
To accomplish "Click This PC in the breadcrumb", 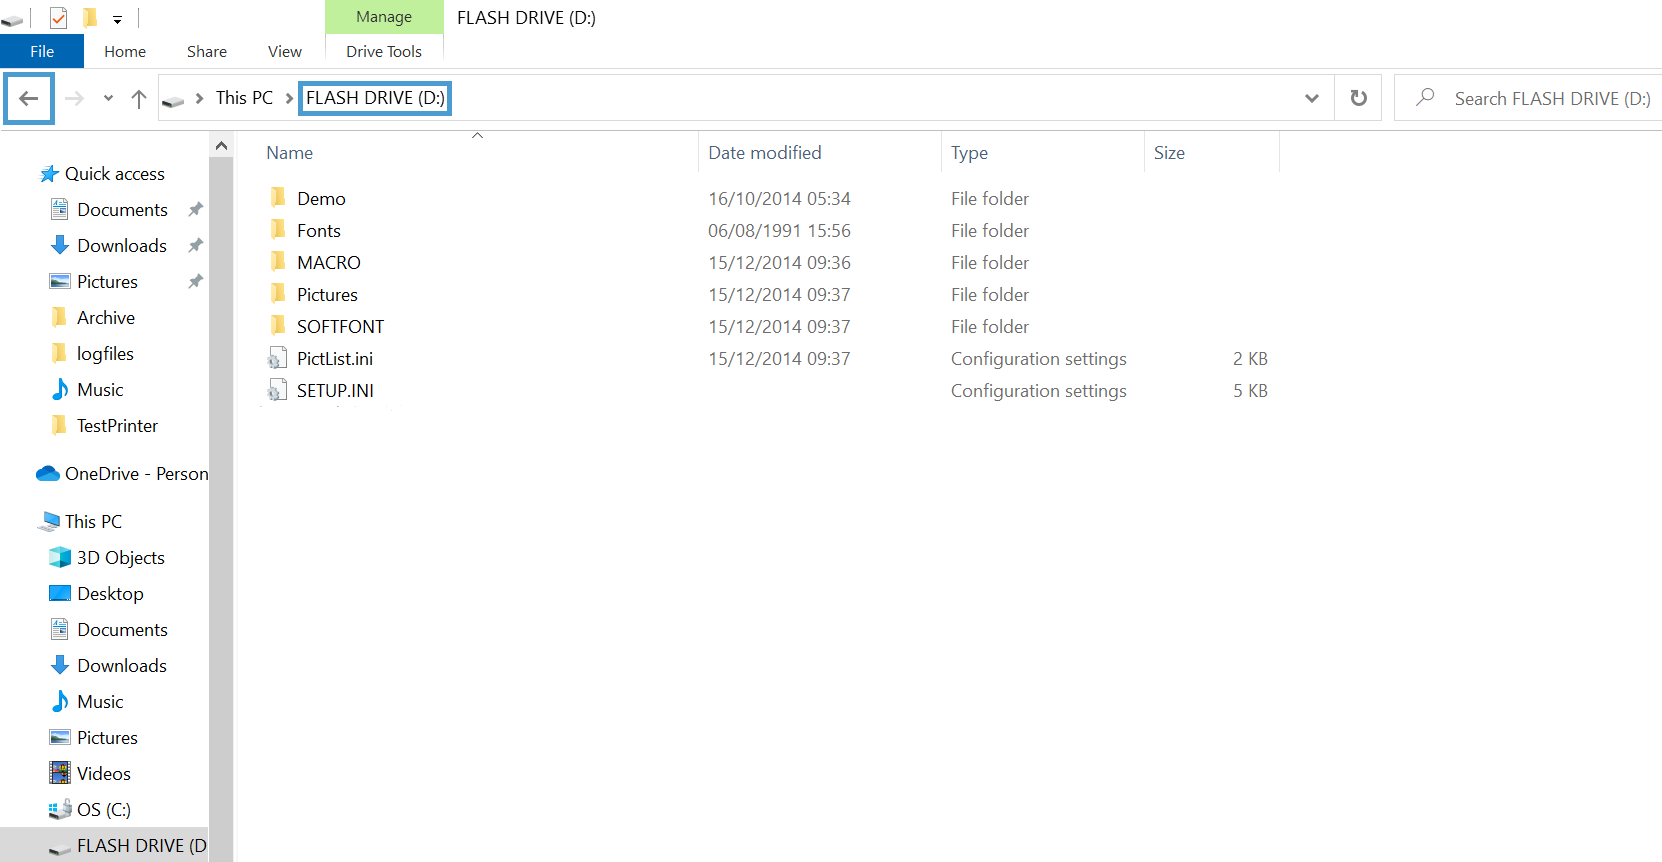I will click(244, 98).
